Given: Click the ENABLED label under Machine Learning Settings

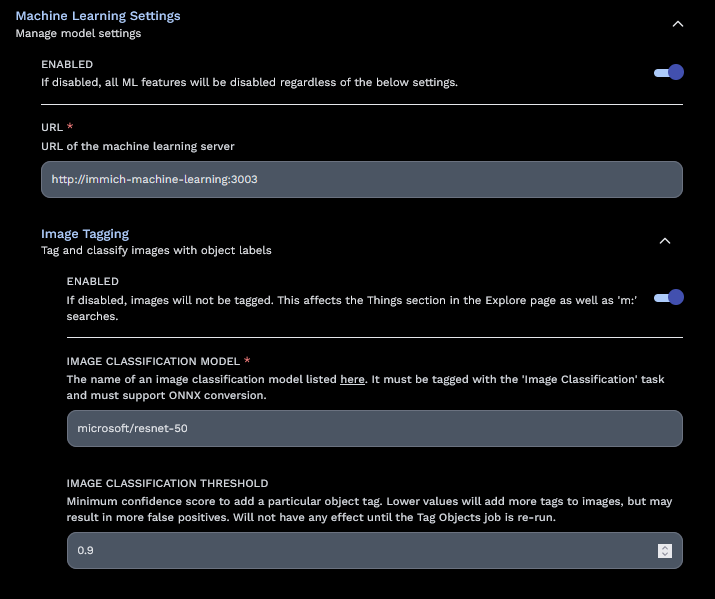Looking at the screenshot, I should pyautogui.click(x=67, y=64).
